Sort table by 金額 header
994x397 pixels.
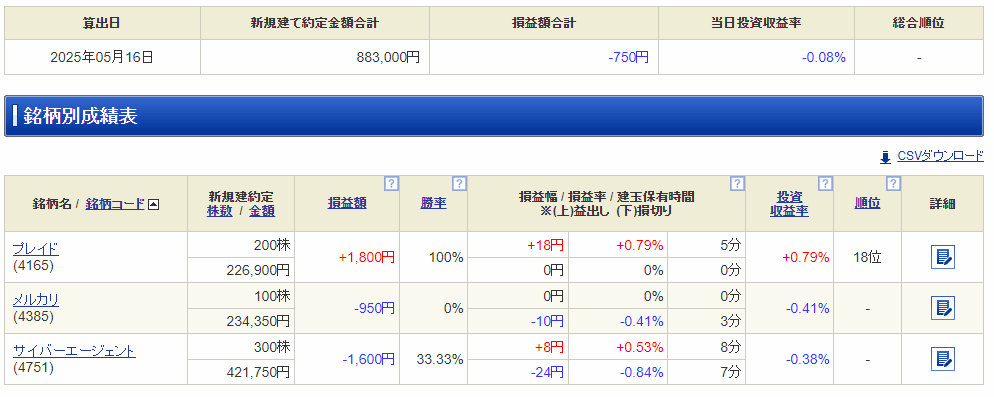click(x=262, y=211)
